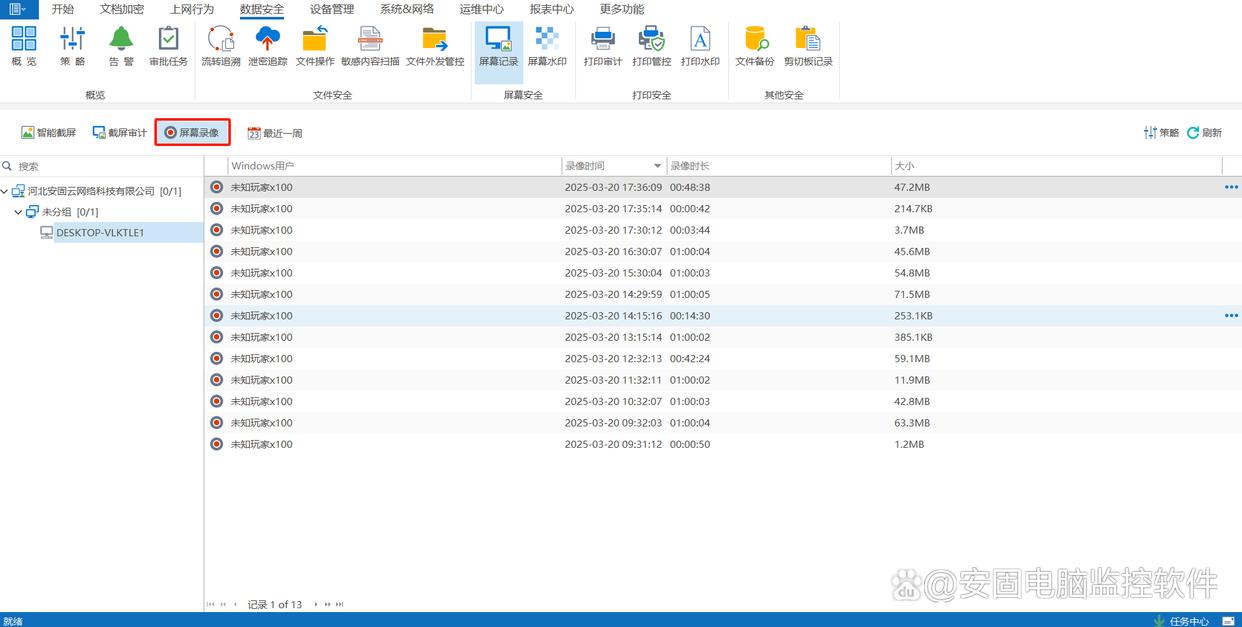Collapse the 未分组 group node

tap(19, 212)
